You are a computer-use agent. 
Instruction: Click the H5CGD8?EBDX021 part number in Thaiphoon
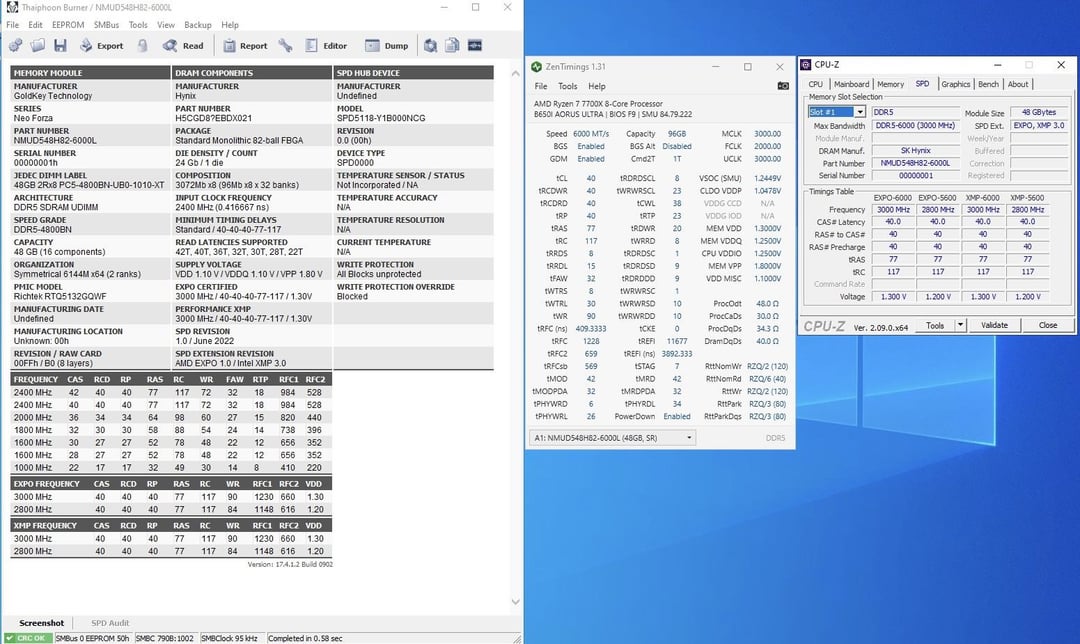pos(214,118)
